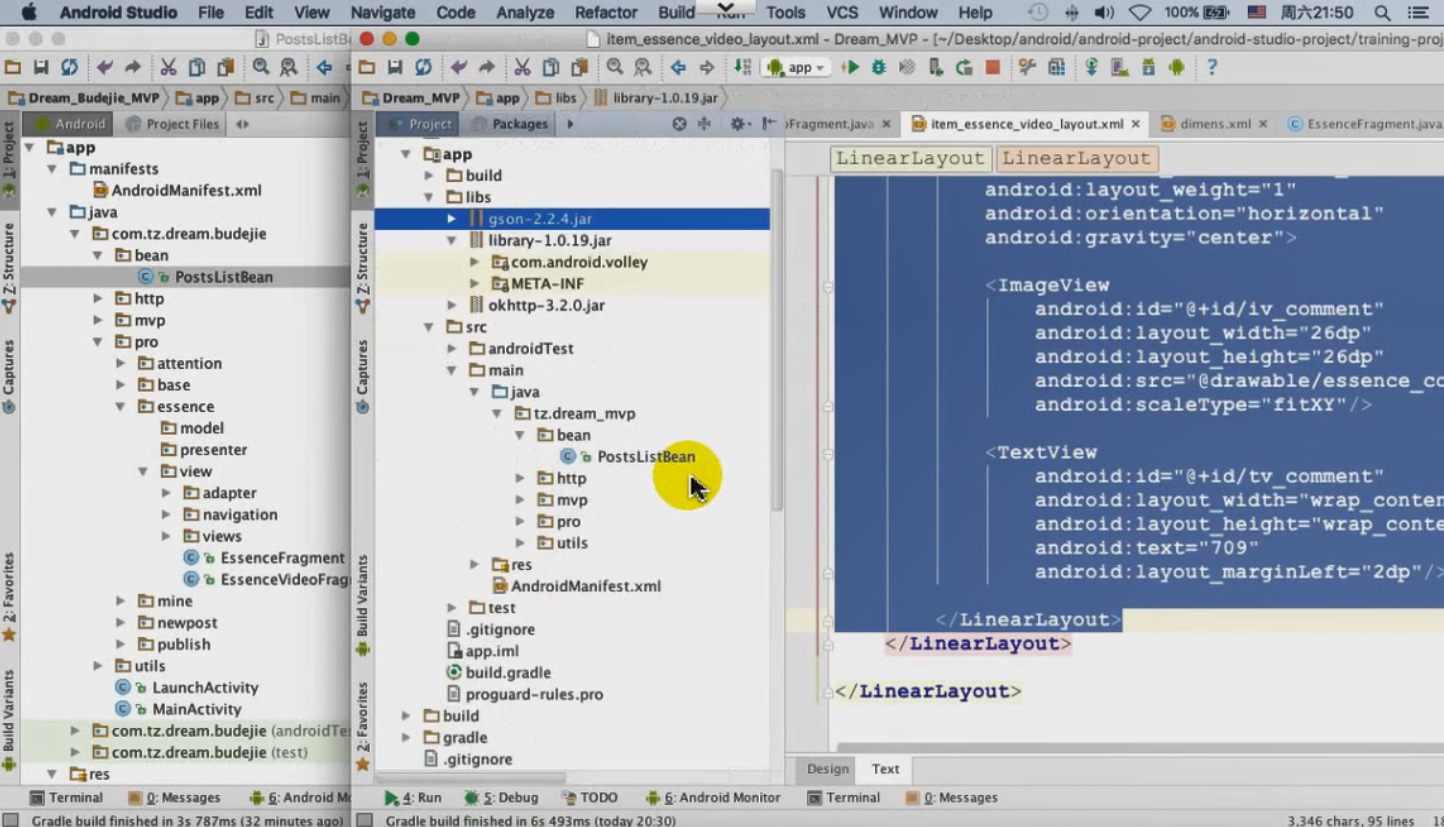The image size is (1444, 827).
Task: Close item_essence_video_layout.xml tab
Action: 1135,124
